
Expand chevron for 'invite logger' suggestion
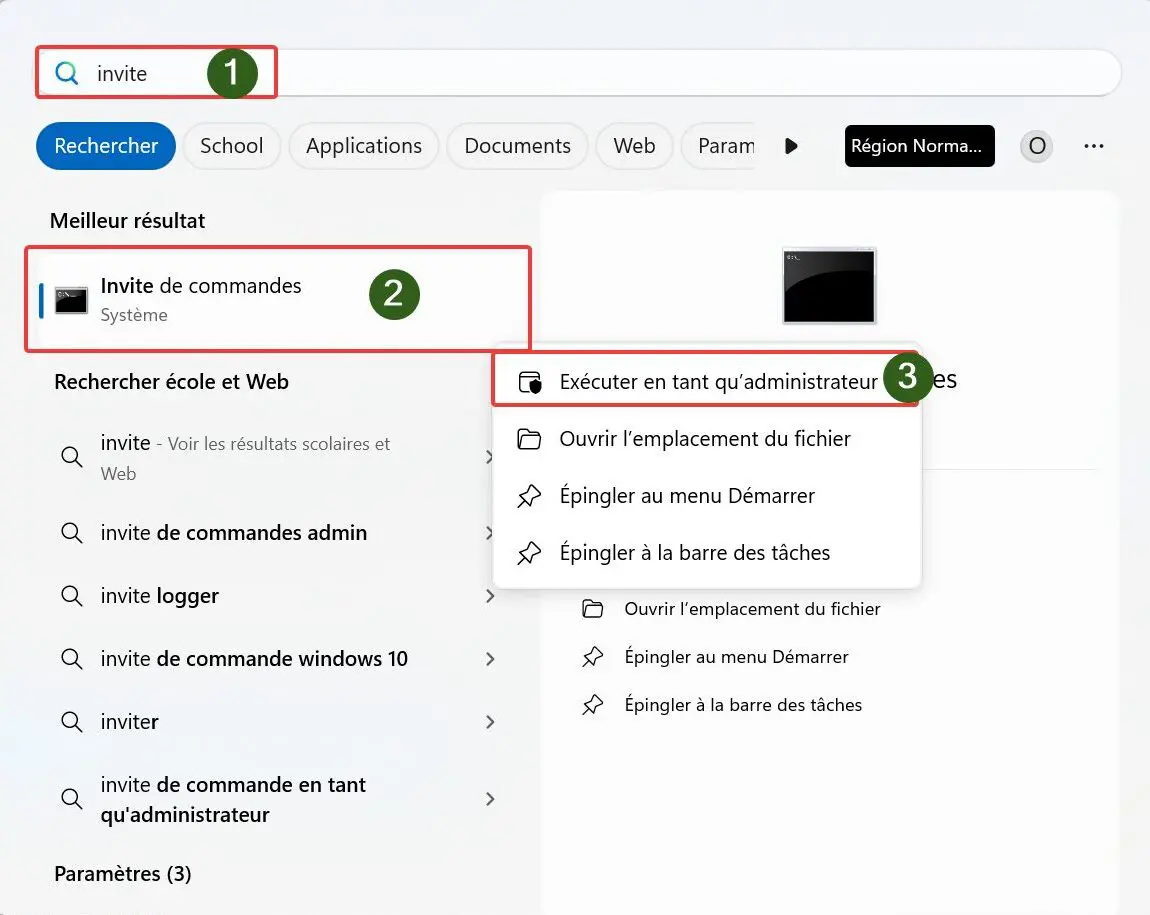coord(490,596)
